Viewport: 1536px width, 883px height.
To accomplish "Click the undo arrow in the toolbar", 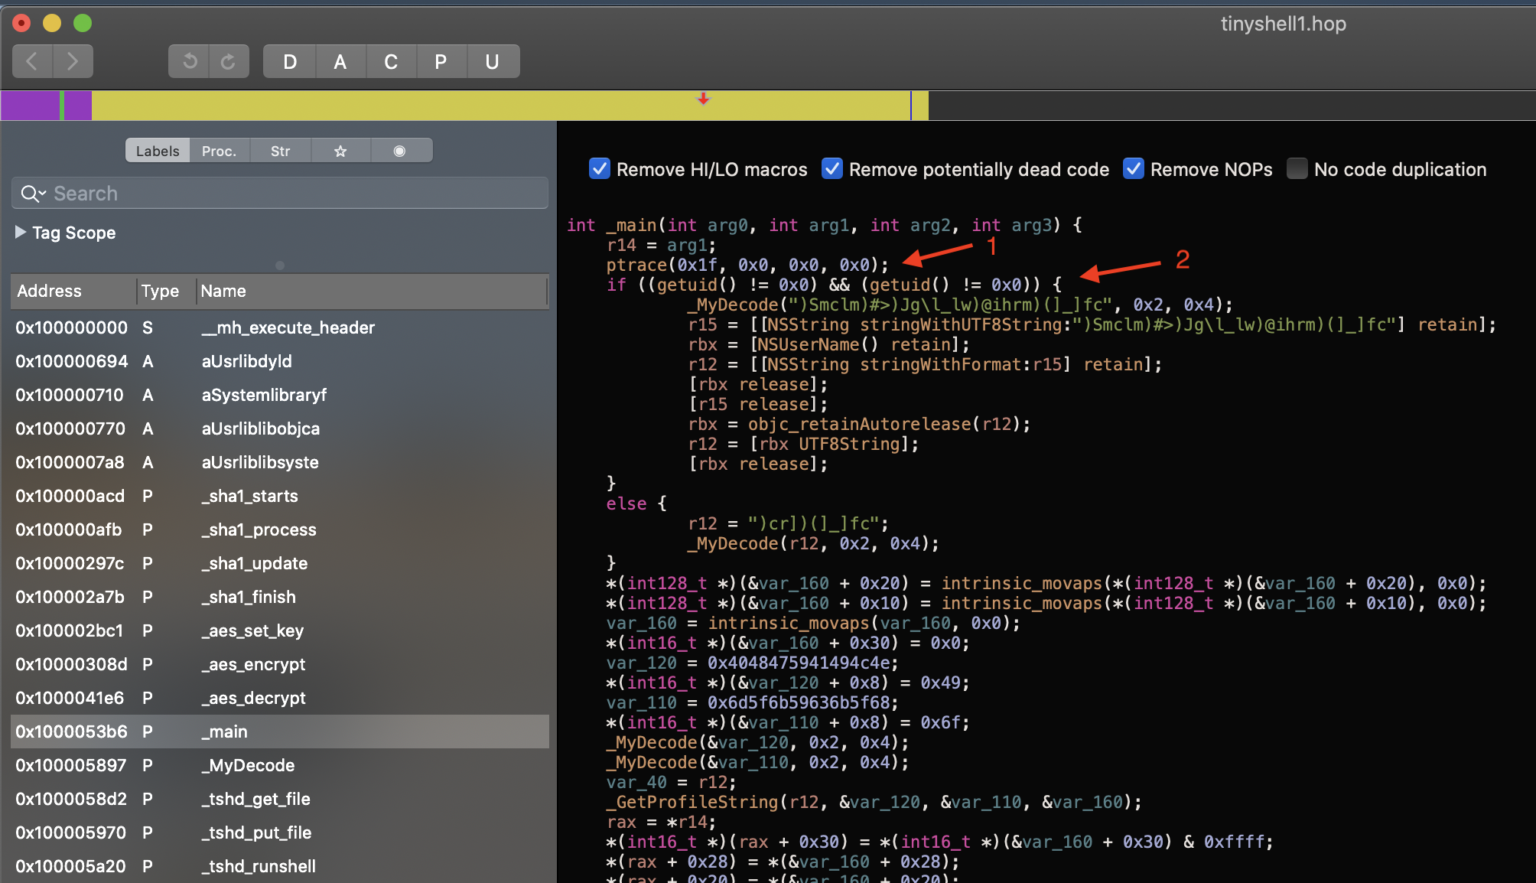I will point(189,61).
